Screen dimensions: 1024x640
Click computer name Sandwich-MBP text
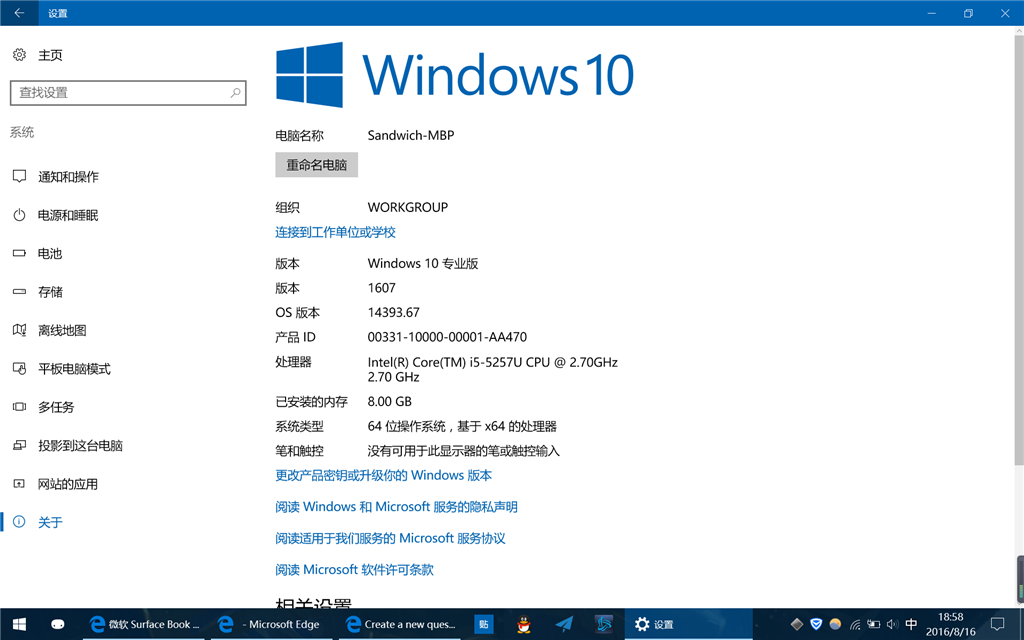coord(411,136)
